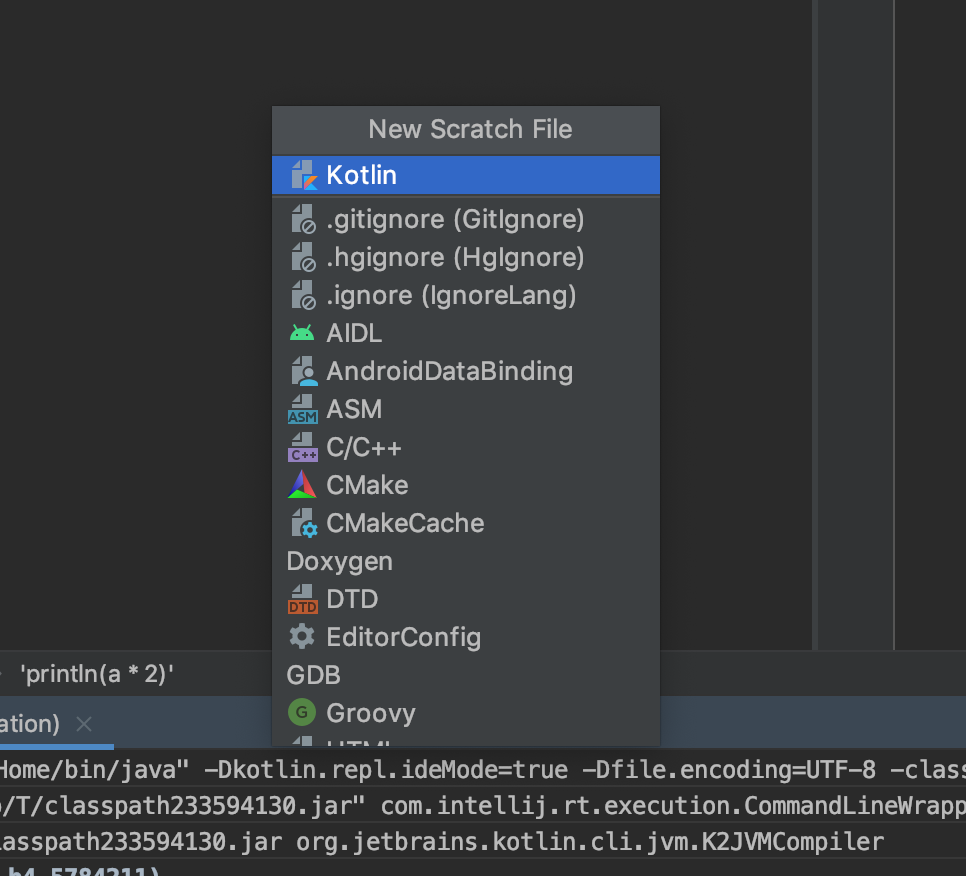Click the New Scratch File popup title

470,130
